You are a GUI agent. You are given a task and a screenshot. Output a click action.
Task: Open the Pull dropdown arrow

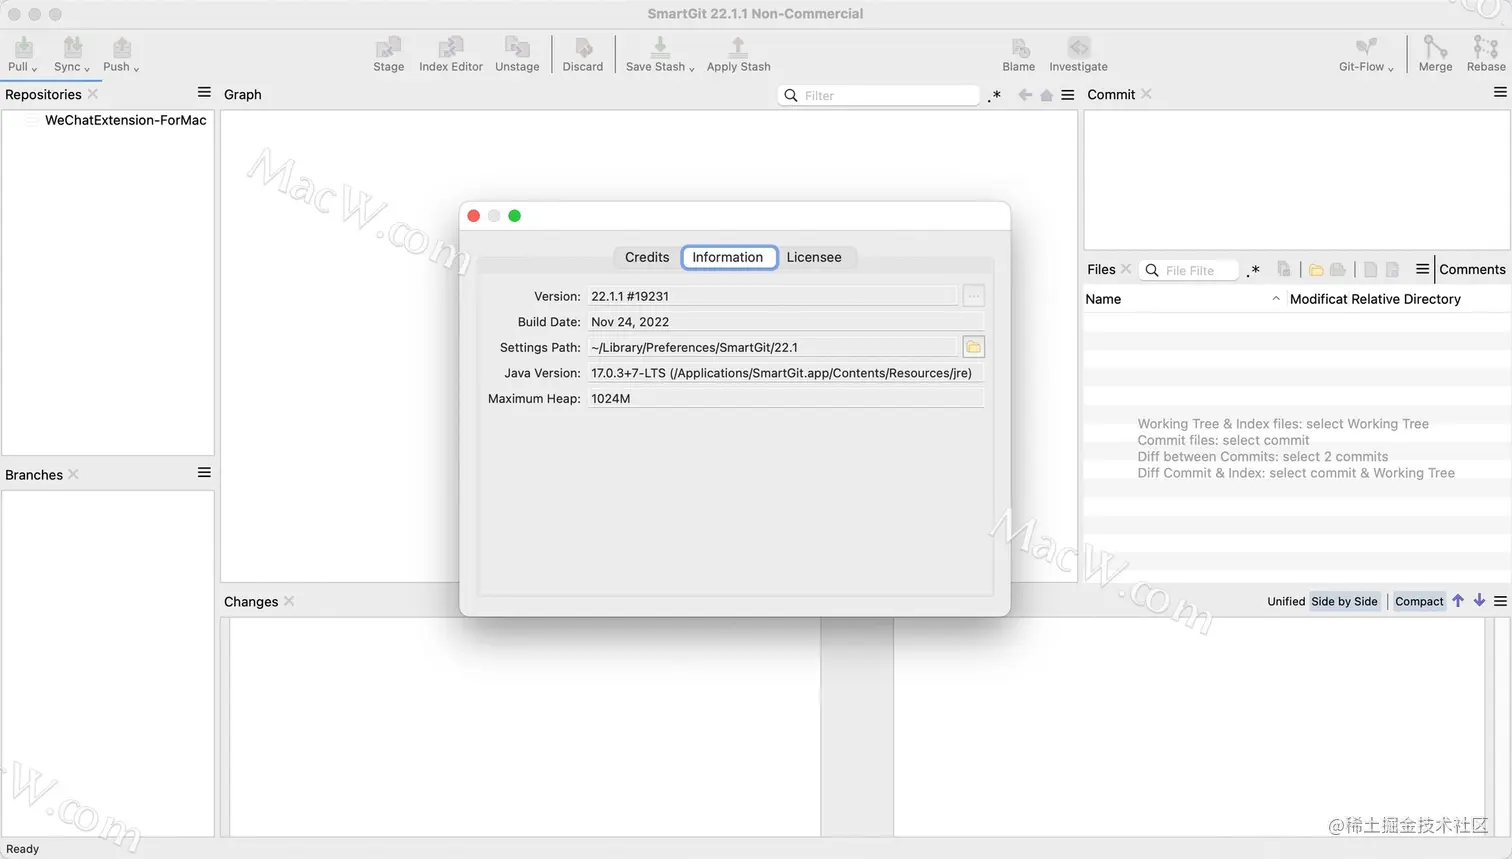click(34, 69)
